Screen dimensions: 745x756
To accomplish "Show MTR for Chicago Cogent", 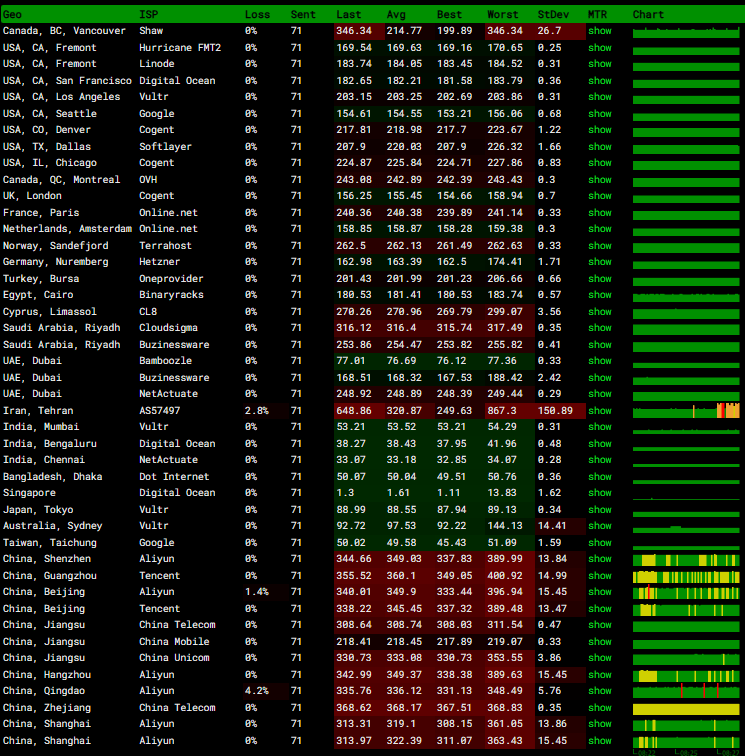I will coord(599,163).
